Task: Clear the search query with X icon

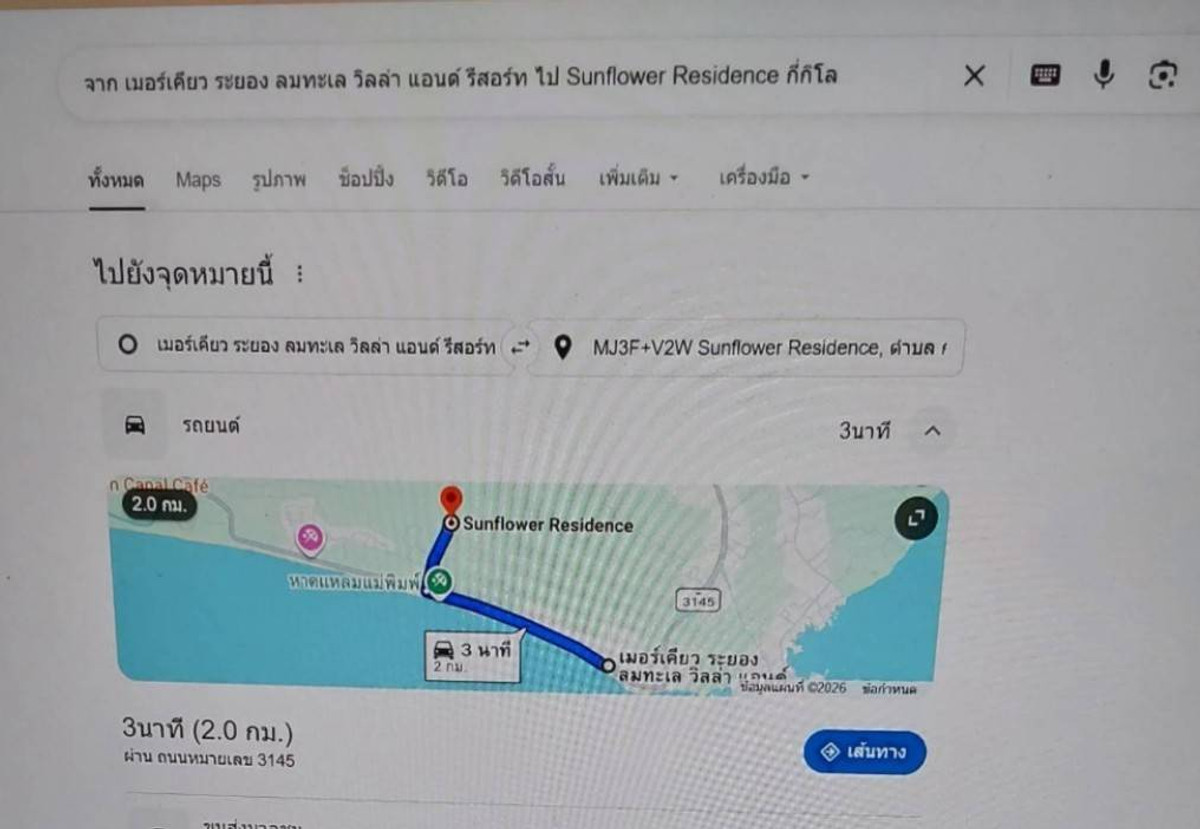Action: point(974,76)
